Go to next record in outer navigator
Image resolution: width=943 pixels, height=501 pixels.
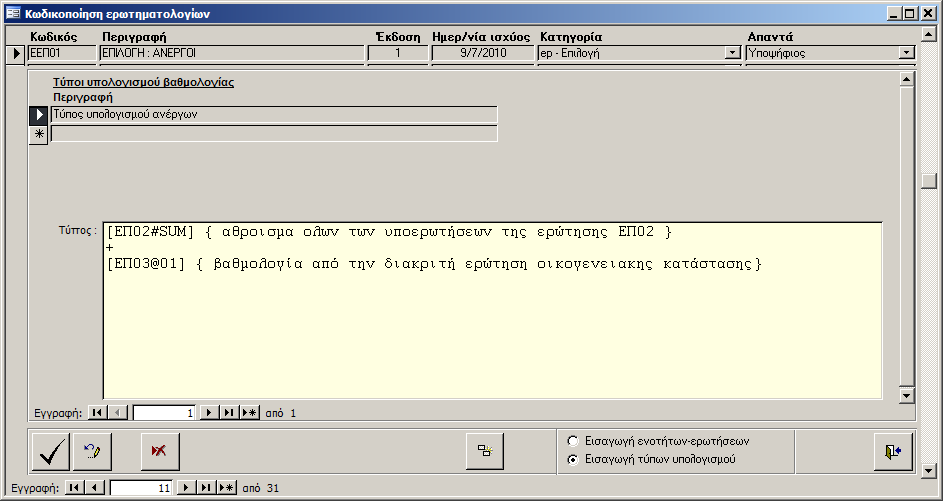[x=185, y=488]
